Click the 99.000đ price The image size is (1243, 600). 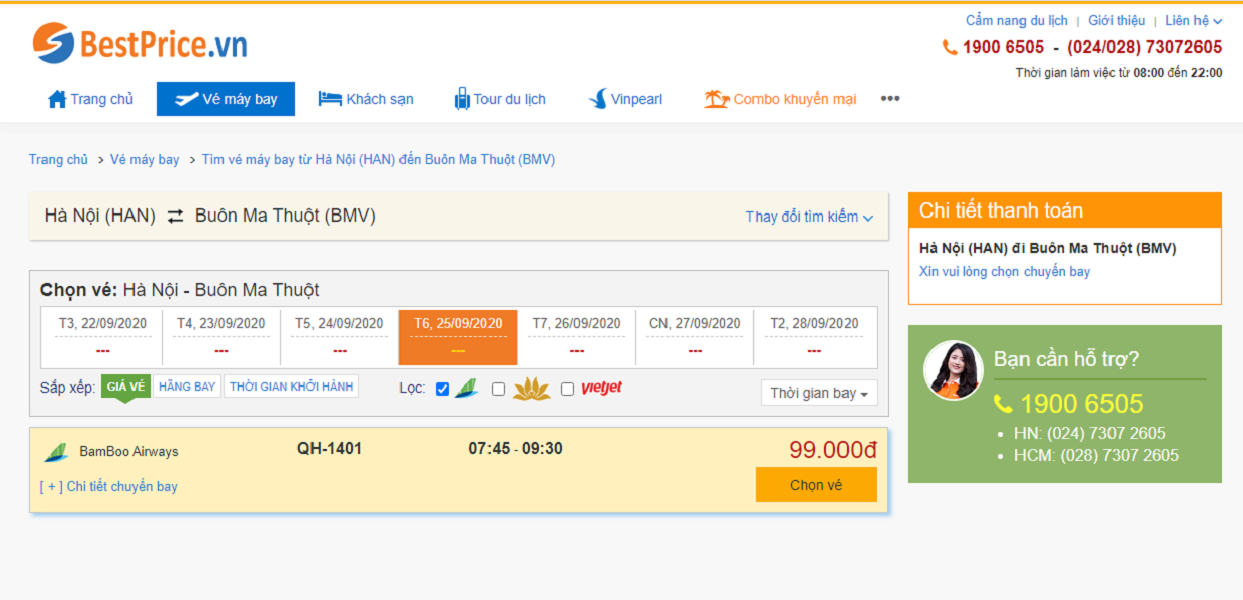pos(833,450)
